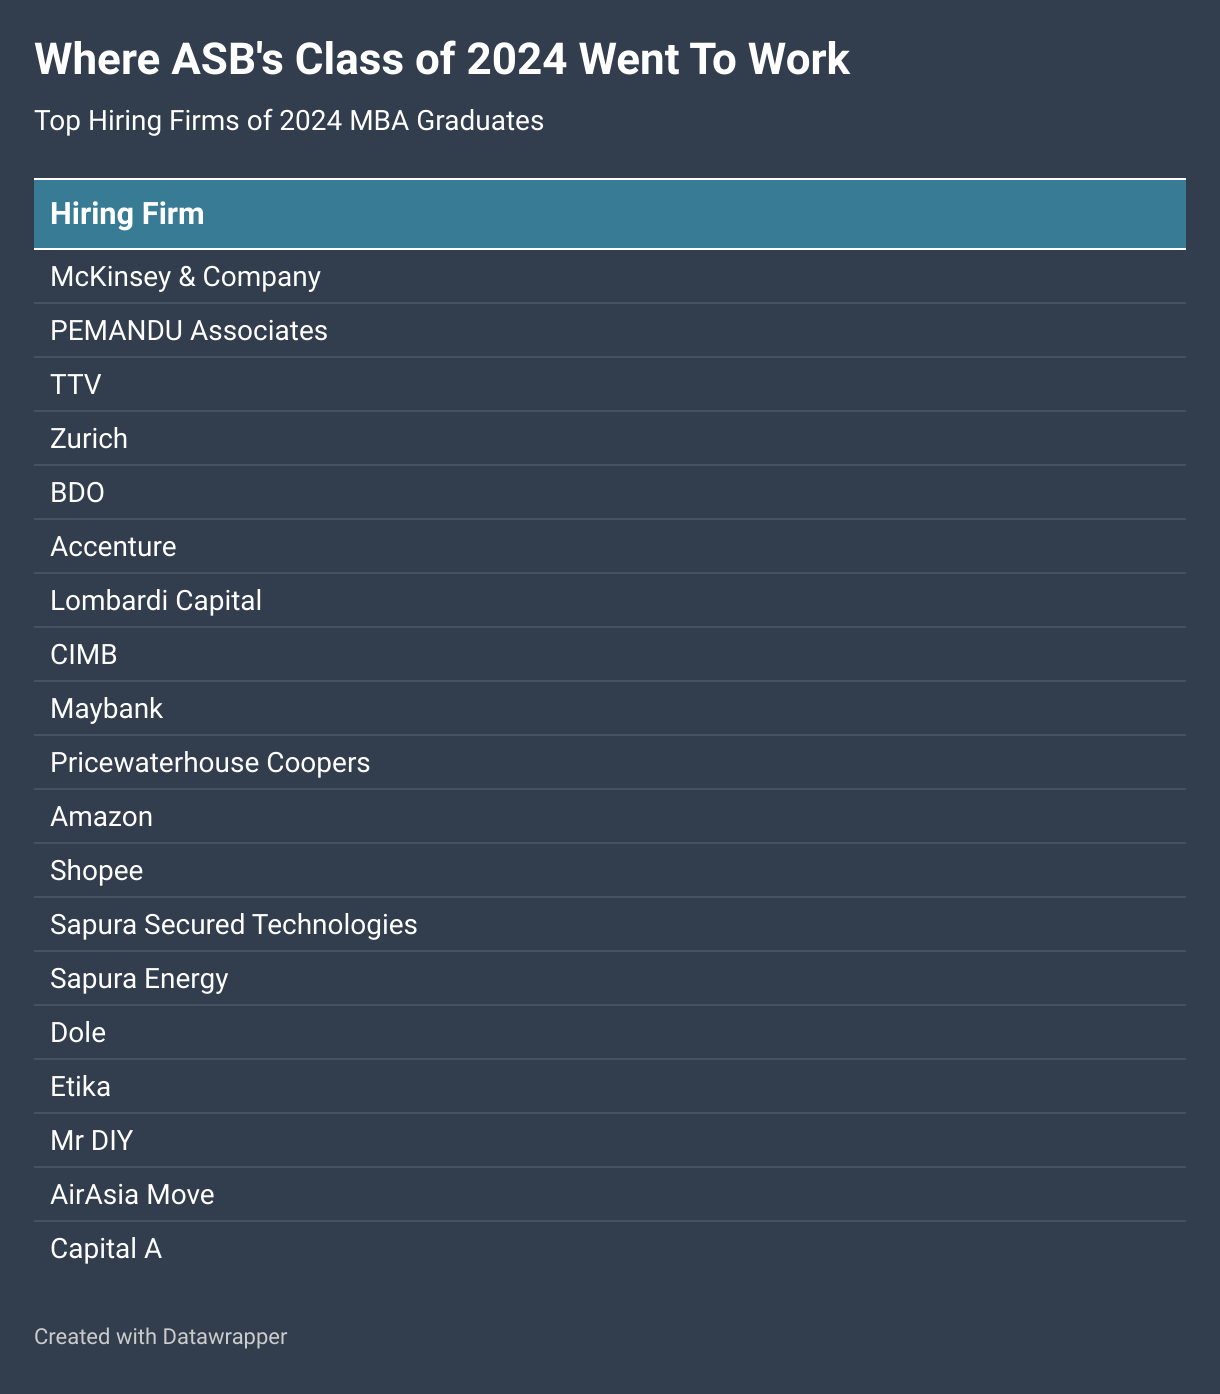
Task: Click the Shopee entry
Action: (x=96, y=871)
